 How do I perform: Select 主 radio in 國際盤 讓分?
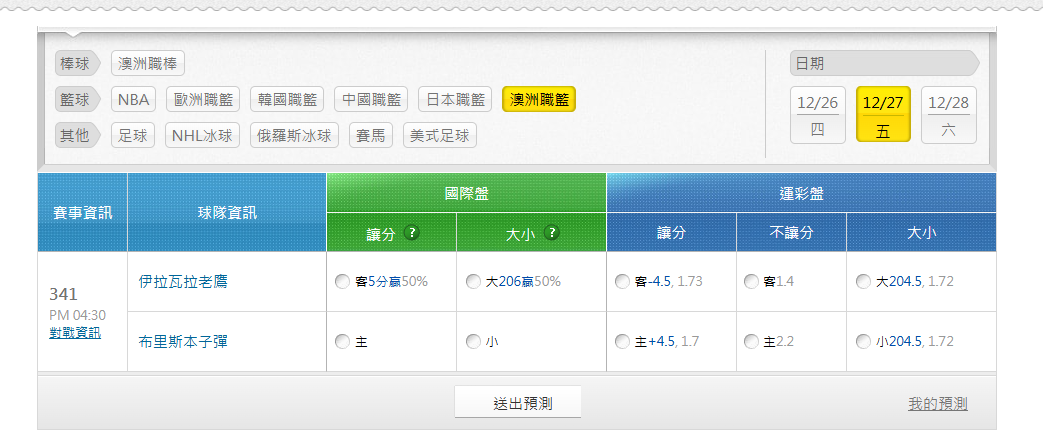342,342
